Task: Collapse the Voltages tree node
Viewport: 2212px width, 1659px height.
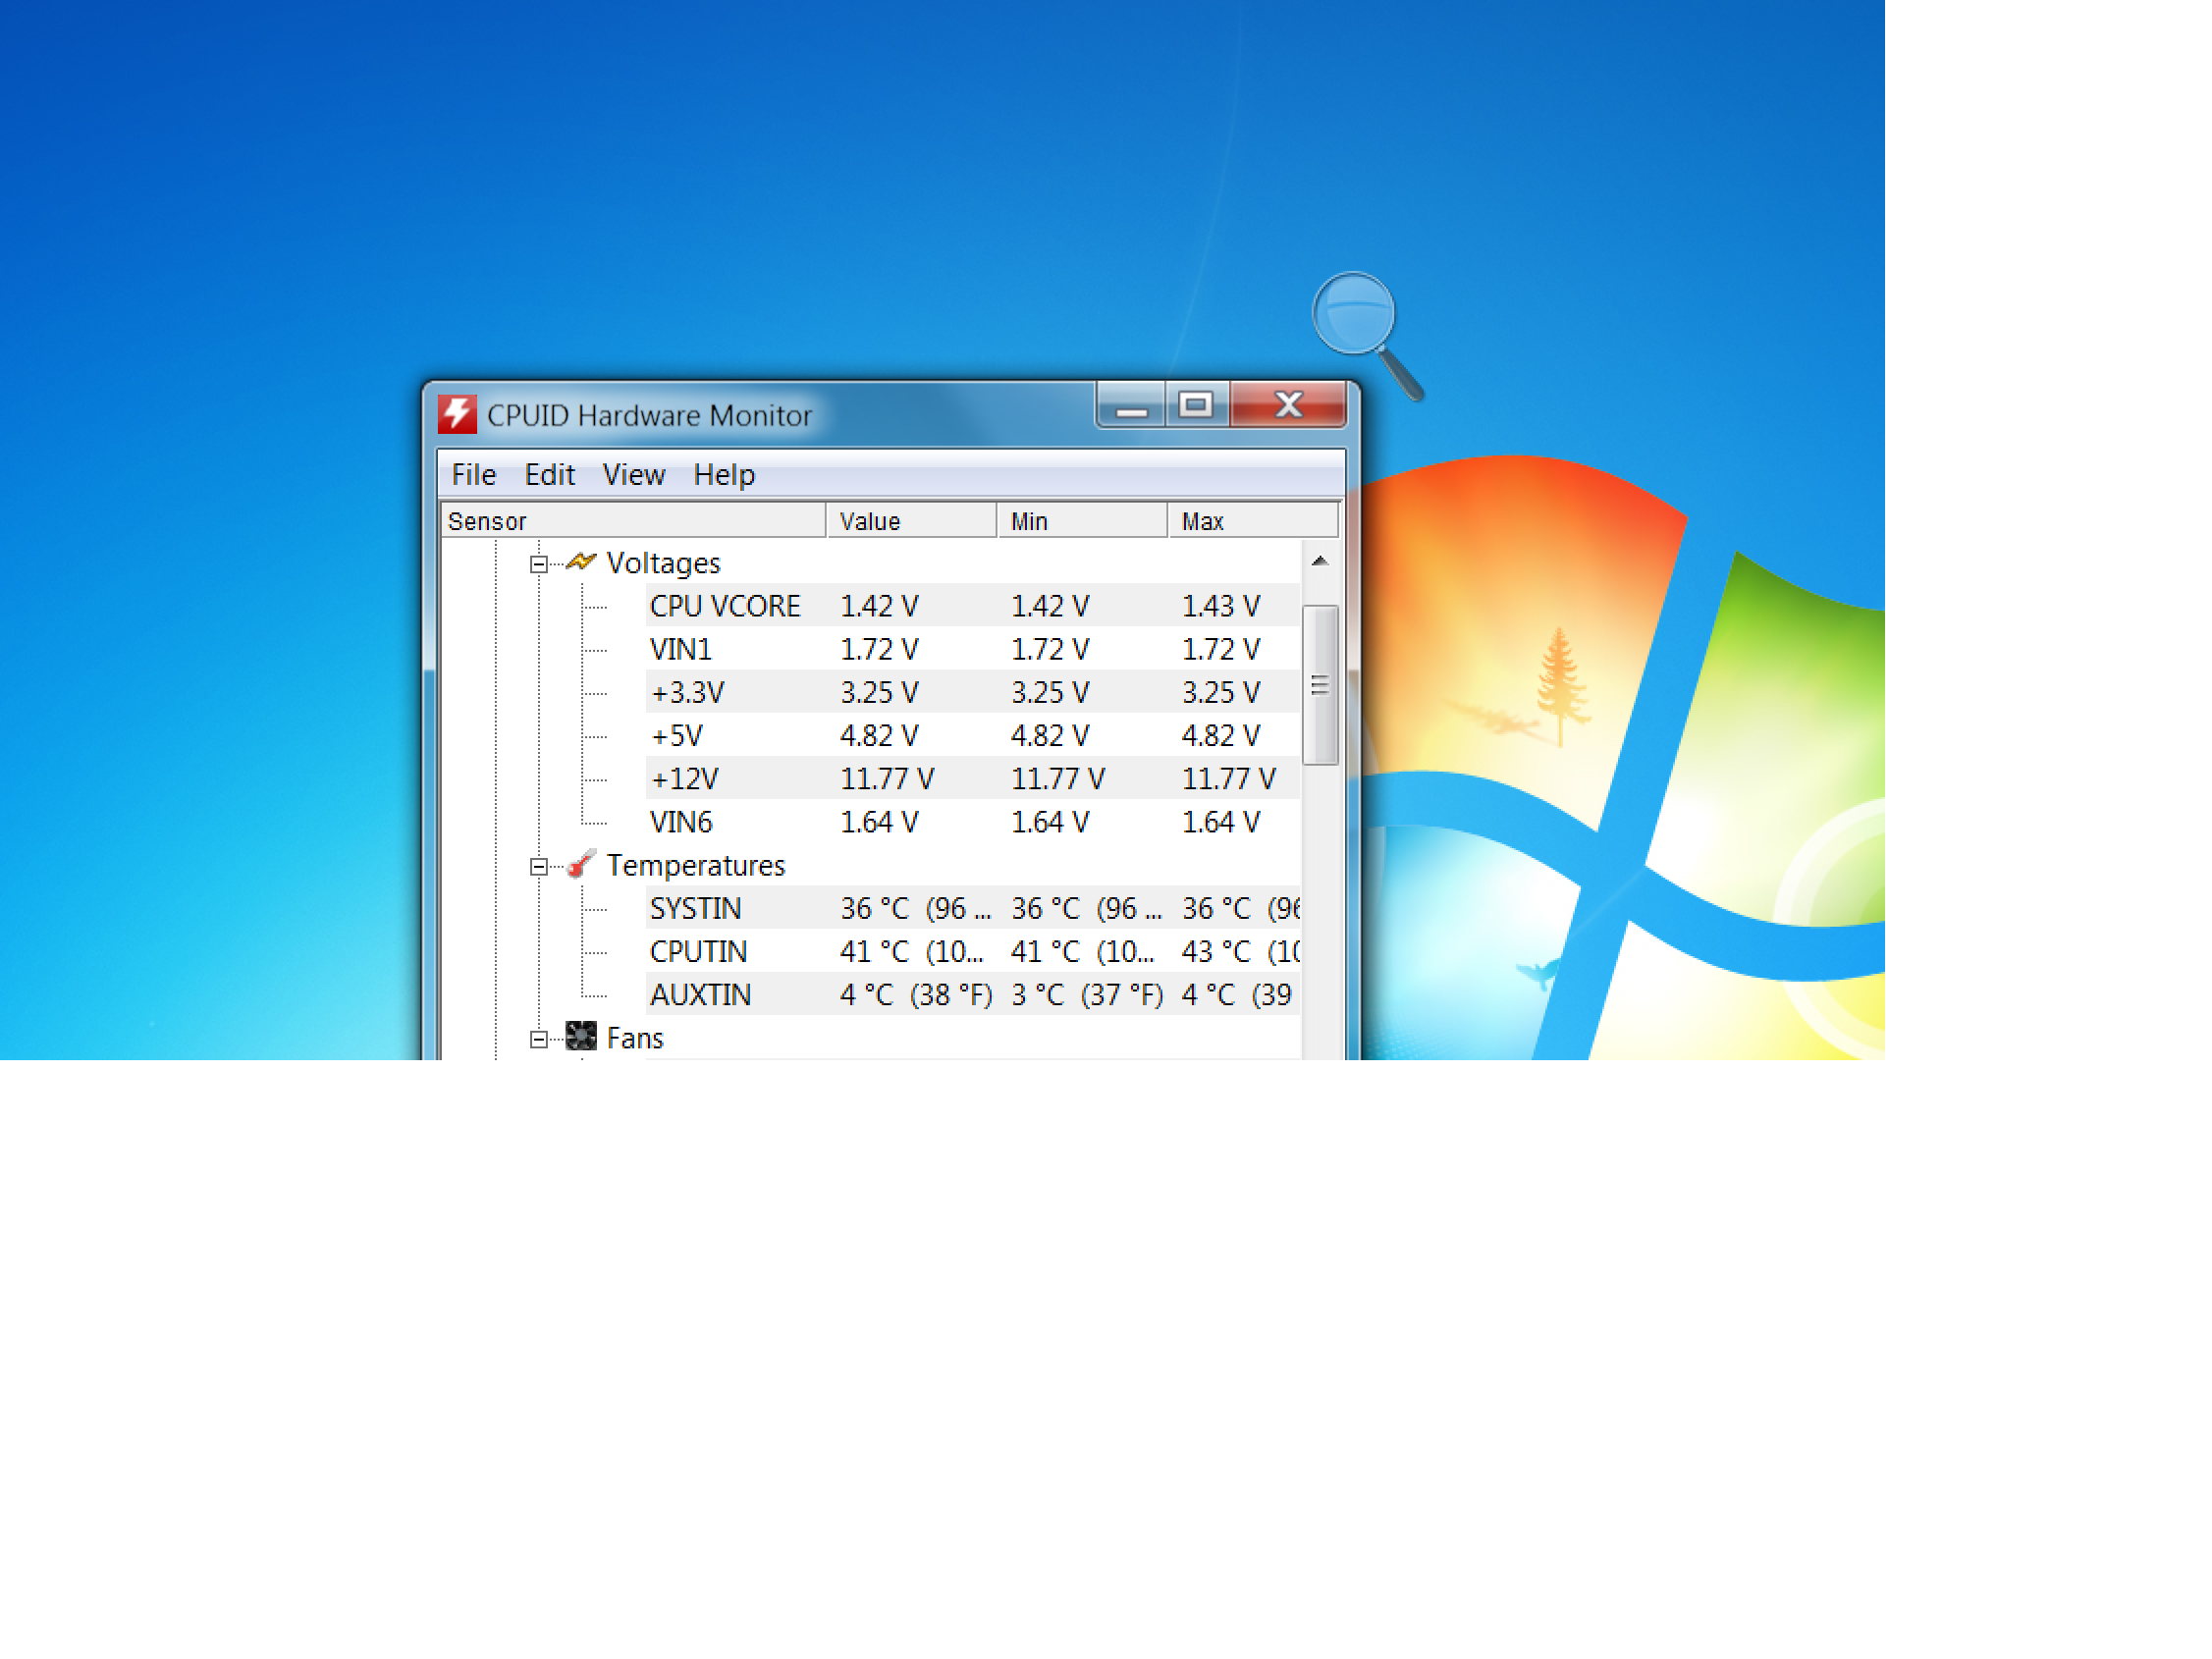Action: [x=538, y=564]
